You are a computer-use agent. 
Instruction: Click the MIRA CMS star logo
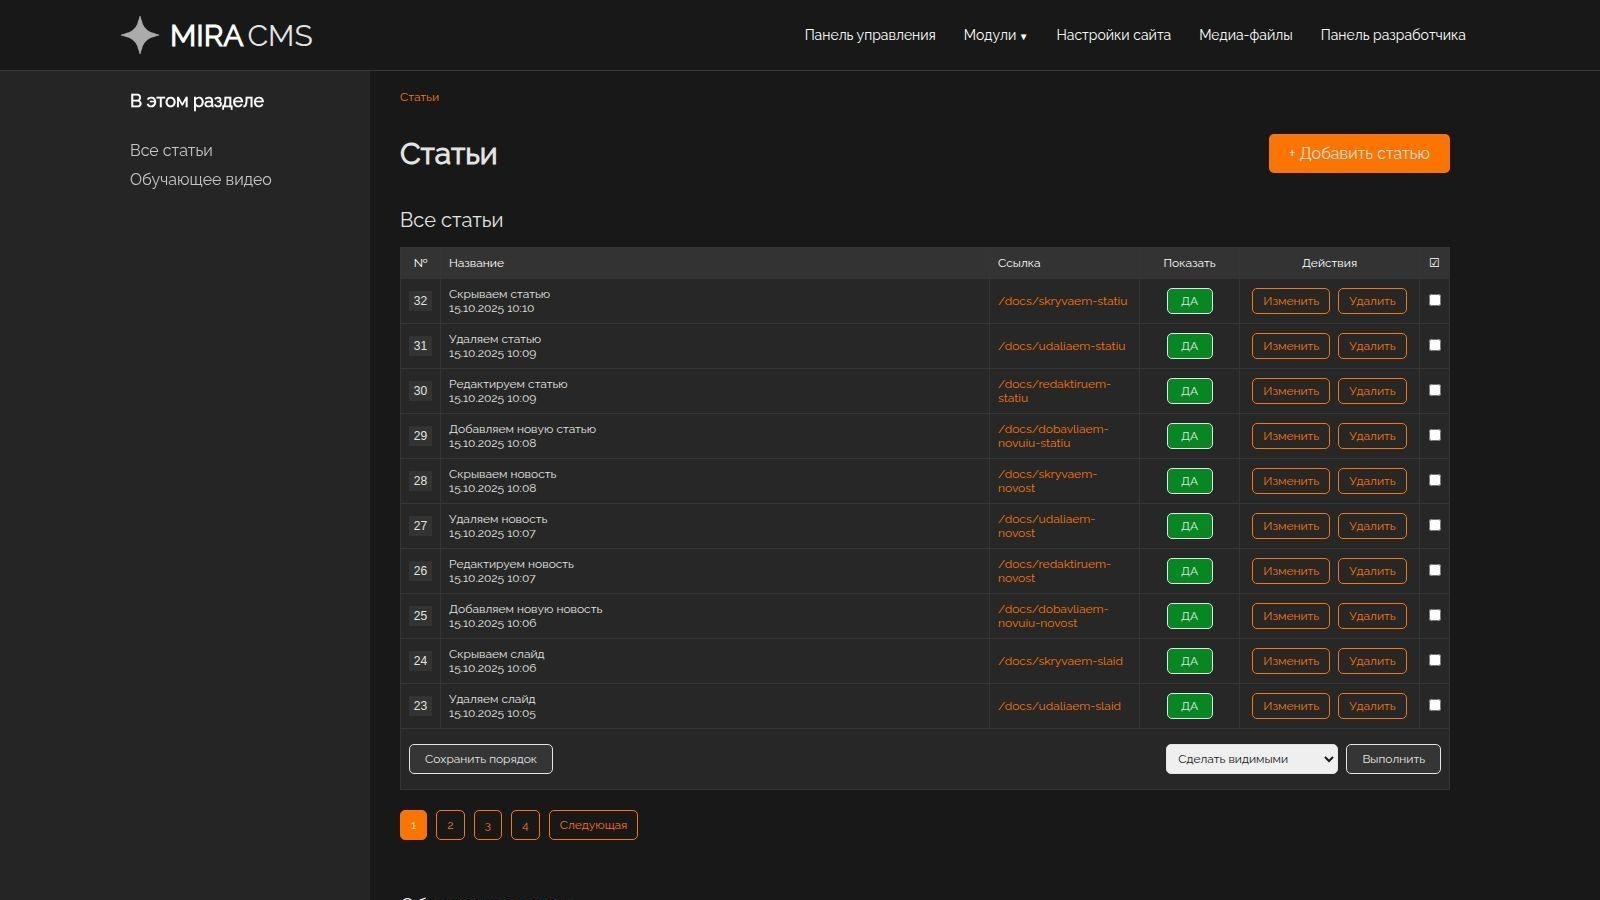click(140, 35)
